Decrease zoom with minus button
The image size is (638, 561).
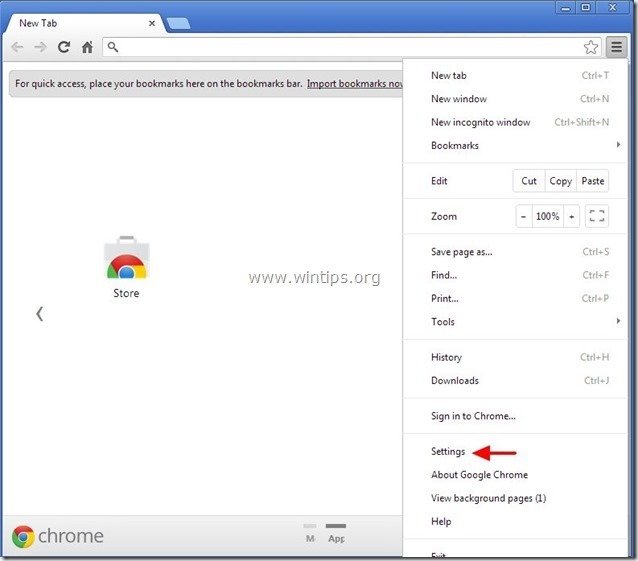point(524,216)
